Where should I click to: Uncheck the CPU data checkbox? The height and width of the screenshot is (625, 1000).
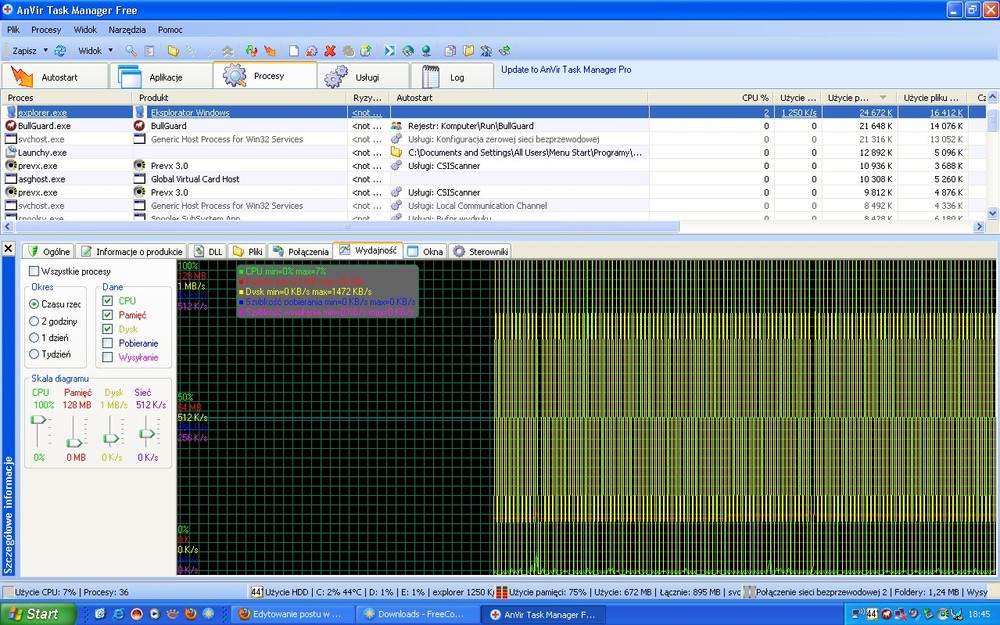pyautogui.click(x=107, y=300)
